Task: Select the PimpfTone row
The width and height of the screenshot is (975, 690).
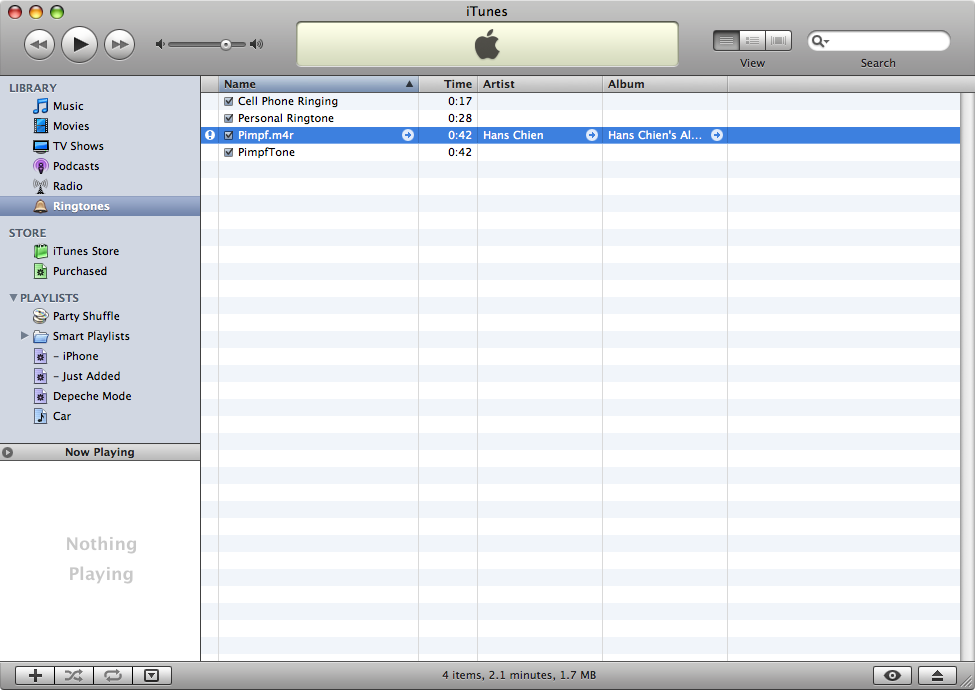Action: click(581, 152)
